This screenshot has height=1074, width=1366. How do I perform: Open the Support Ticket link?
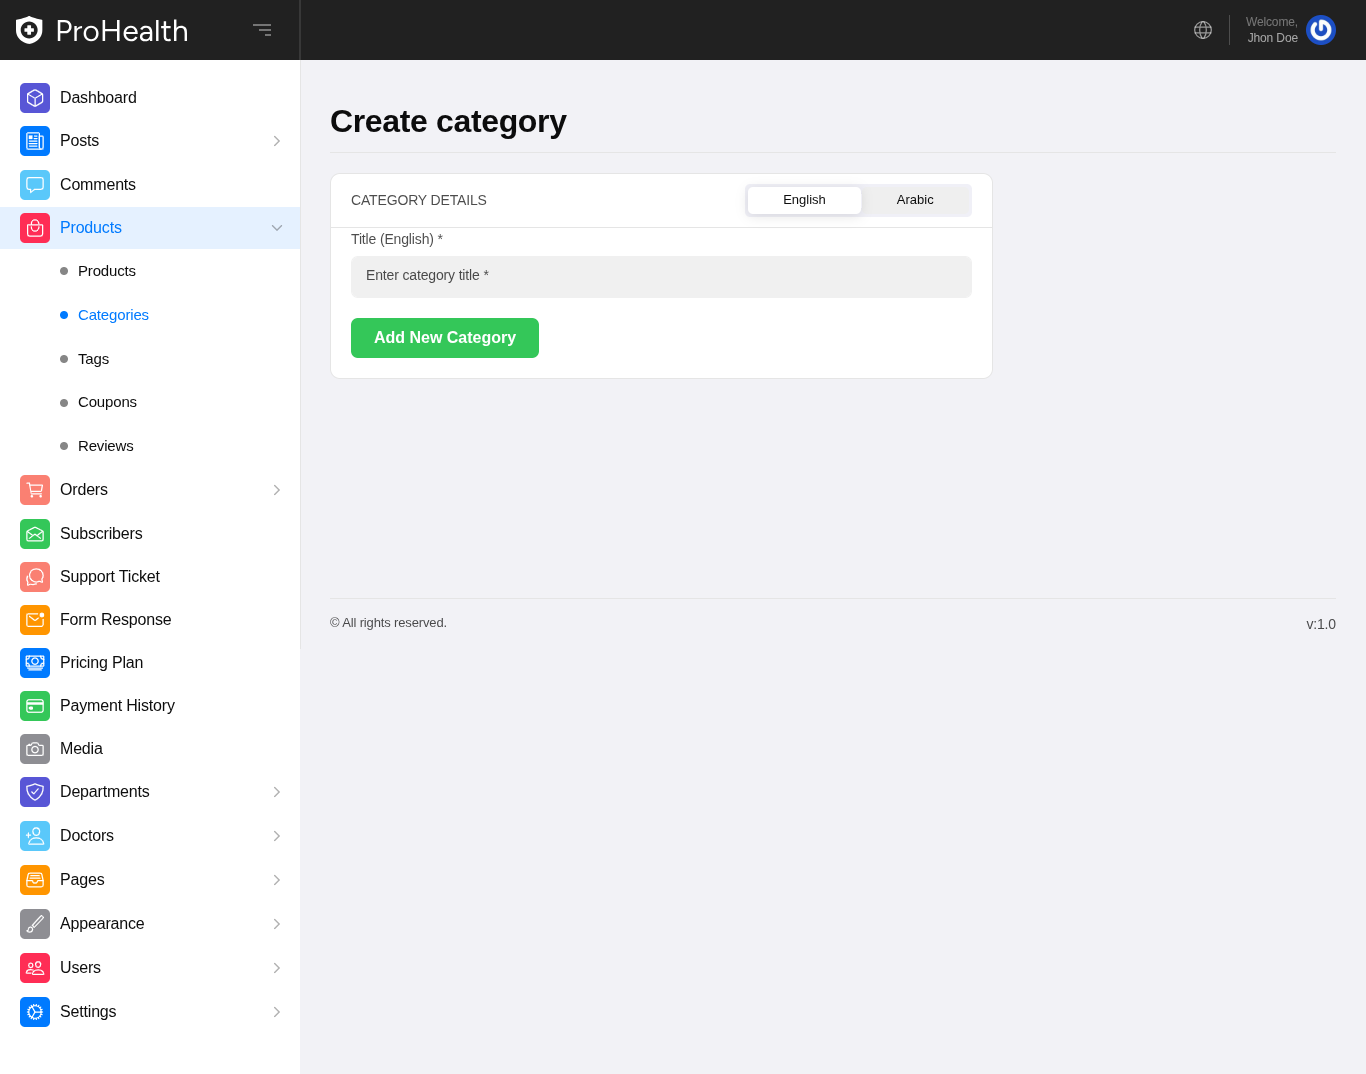click(x=110, y=577)
